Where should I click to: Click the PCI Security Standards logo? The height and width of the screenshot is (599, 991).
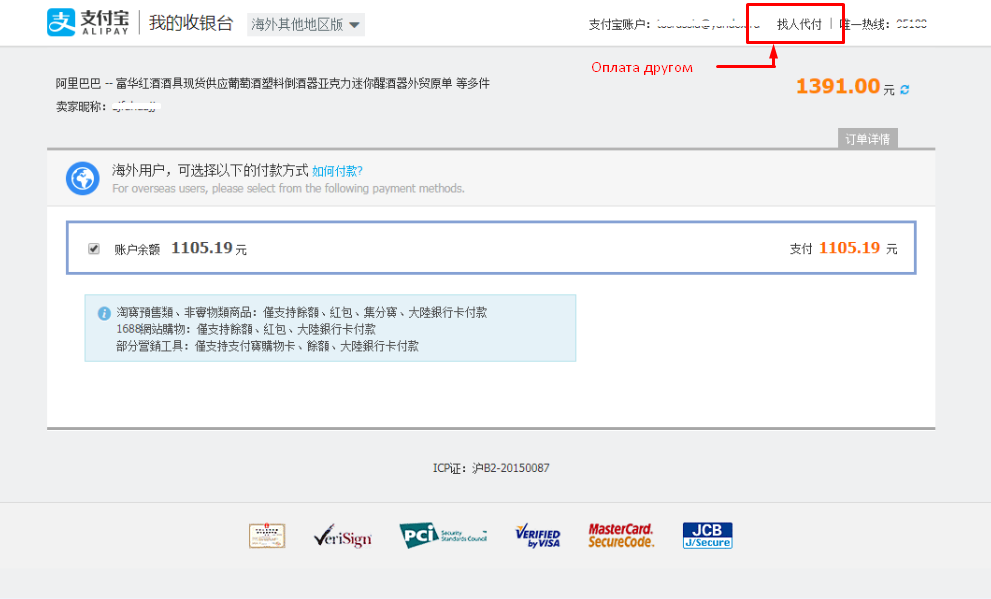443,535
